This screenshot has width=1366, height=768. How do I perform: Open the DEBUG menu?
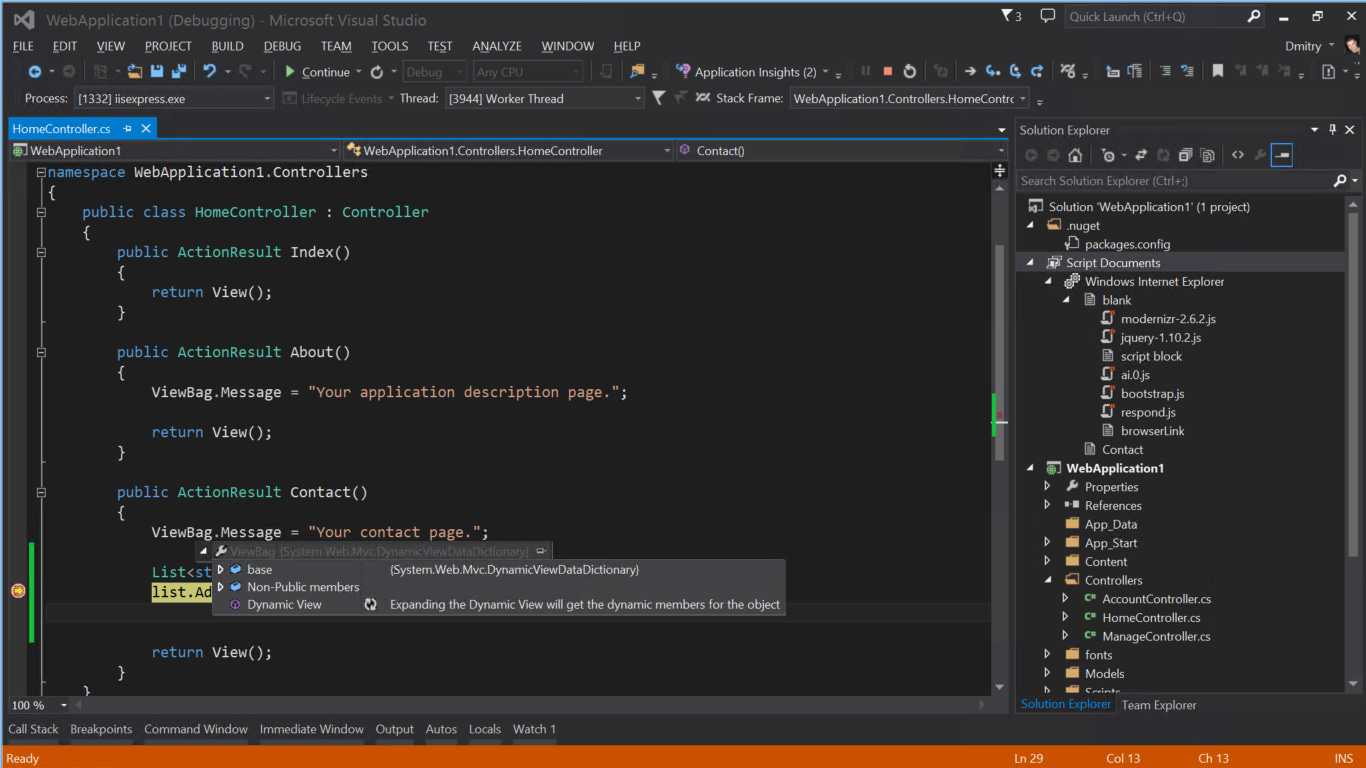pos(282,46)
